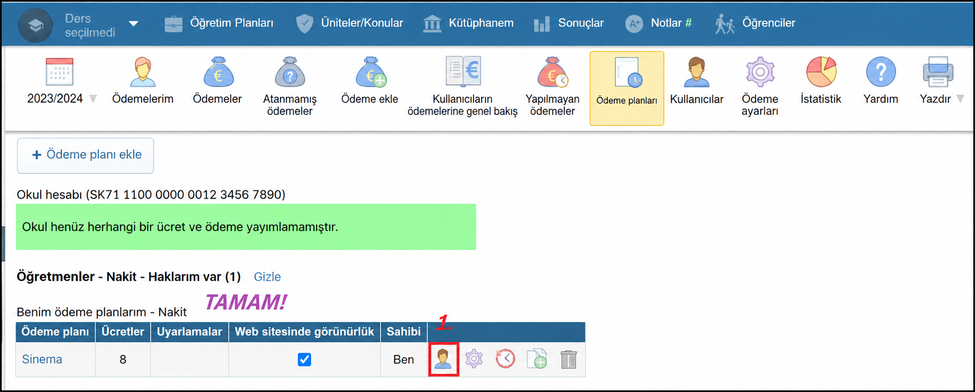The width and height of the screenshot is (975, 392).
Task: Open the Kütüphanem menu
Action: [x=468, y=23]
